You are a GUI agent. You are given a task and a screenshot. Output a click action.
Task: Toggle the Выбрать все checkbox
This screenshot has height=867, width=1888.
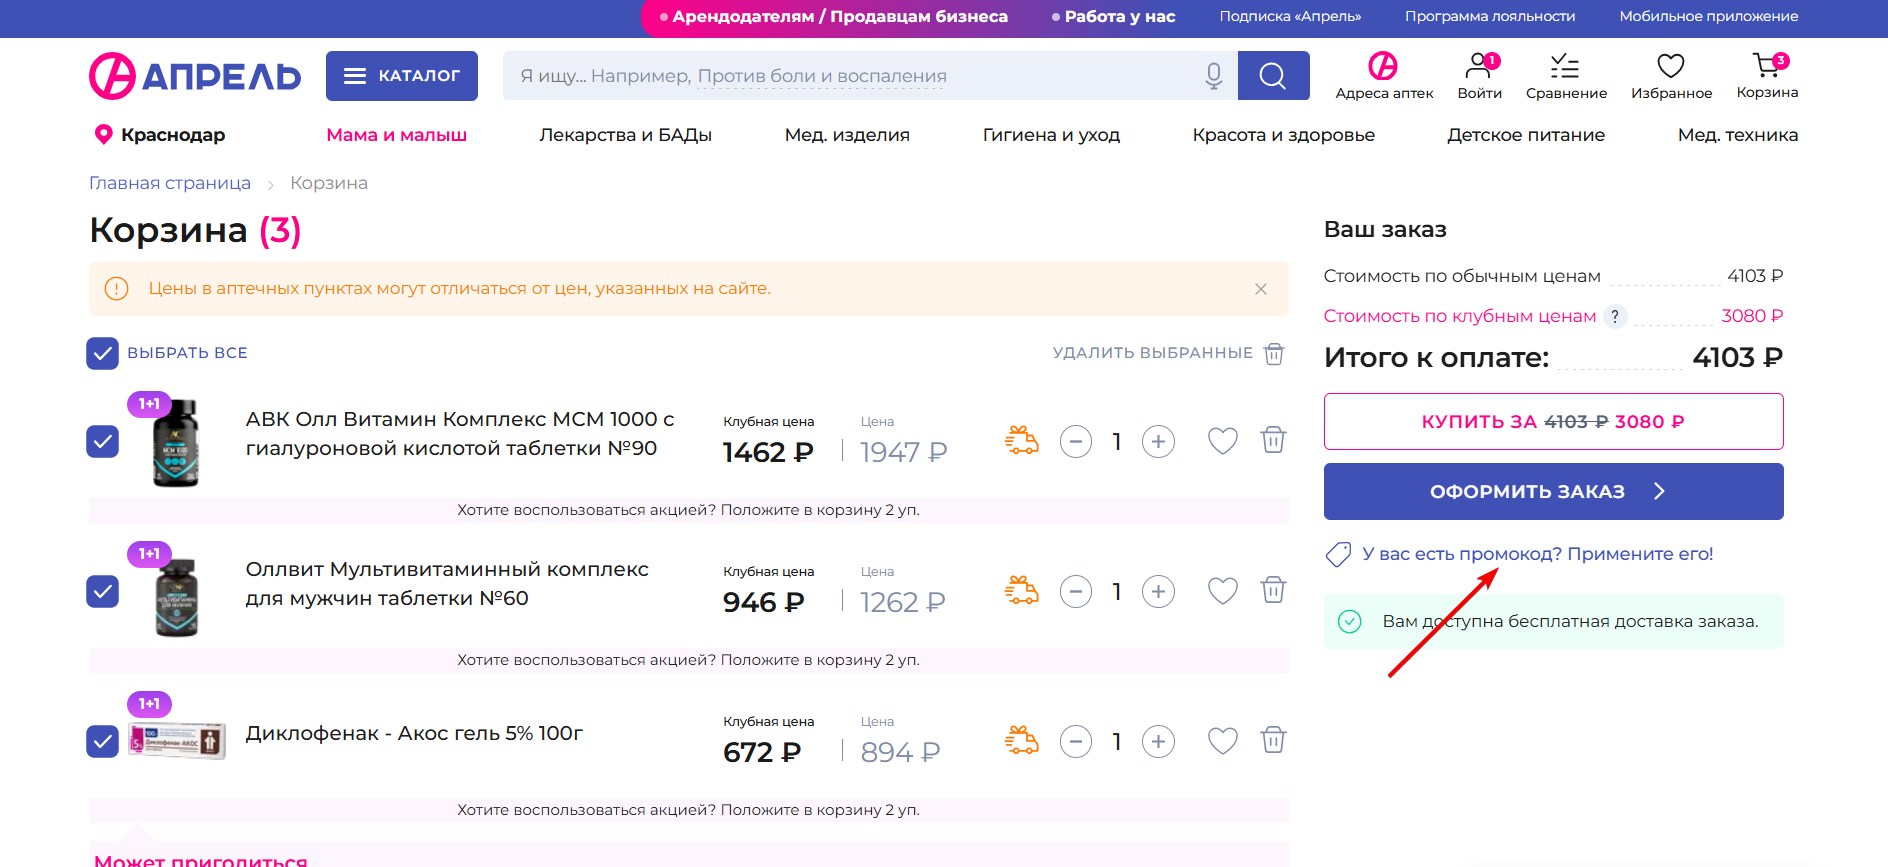[x=102, y=353]
